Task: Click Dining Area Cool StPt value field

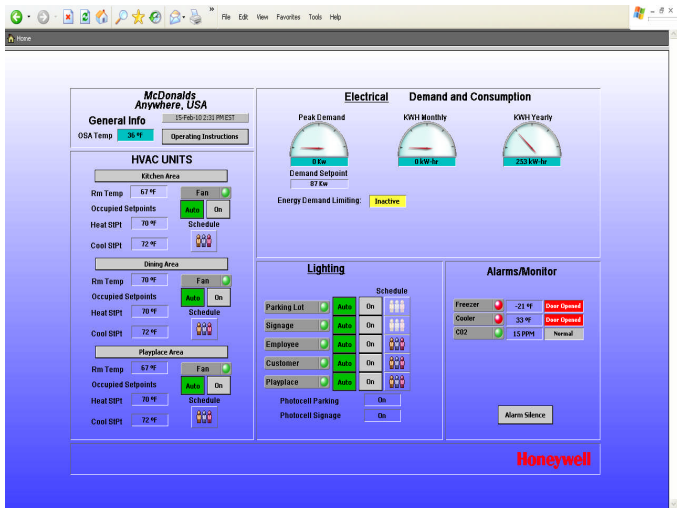Action: pyautogui.click(x=149, y=332)
